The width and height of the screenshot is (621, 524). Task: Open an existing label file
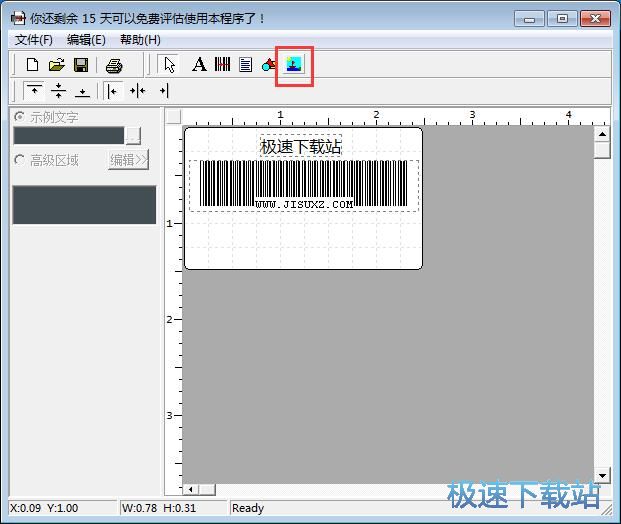[x=57, y=65]
